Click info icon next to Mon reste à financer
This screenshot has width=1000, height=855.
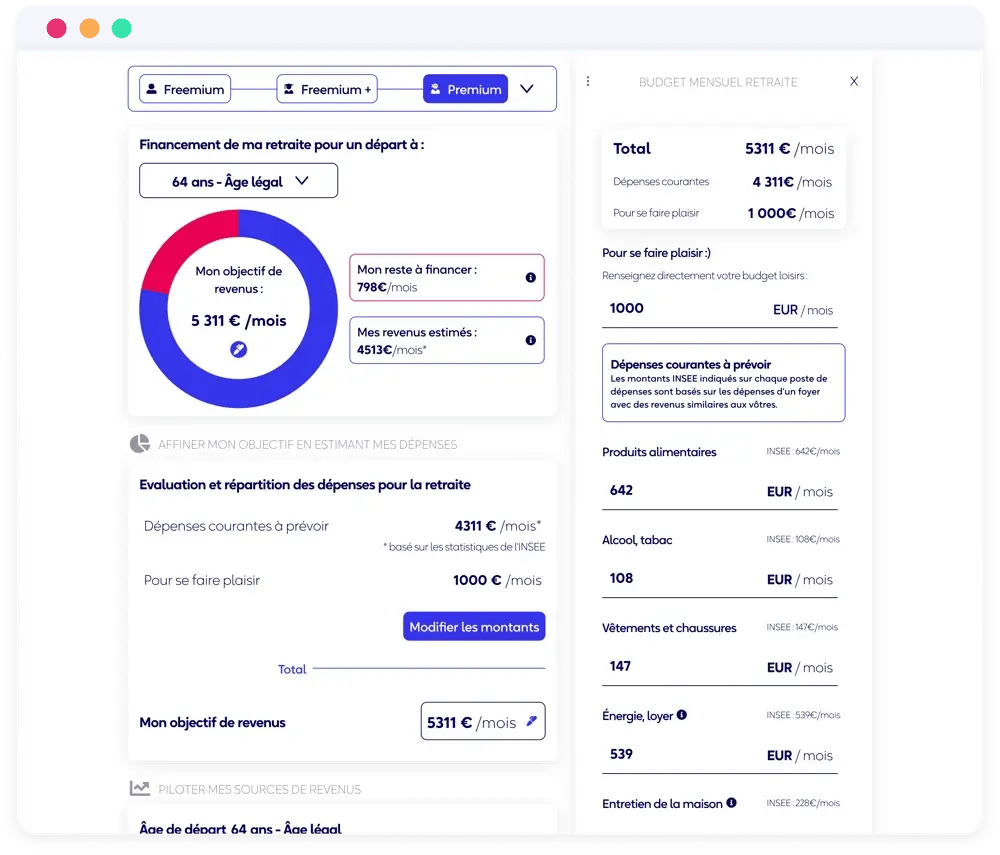point(531,278)
